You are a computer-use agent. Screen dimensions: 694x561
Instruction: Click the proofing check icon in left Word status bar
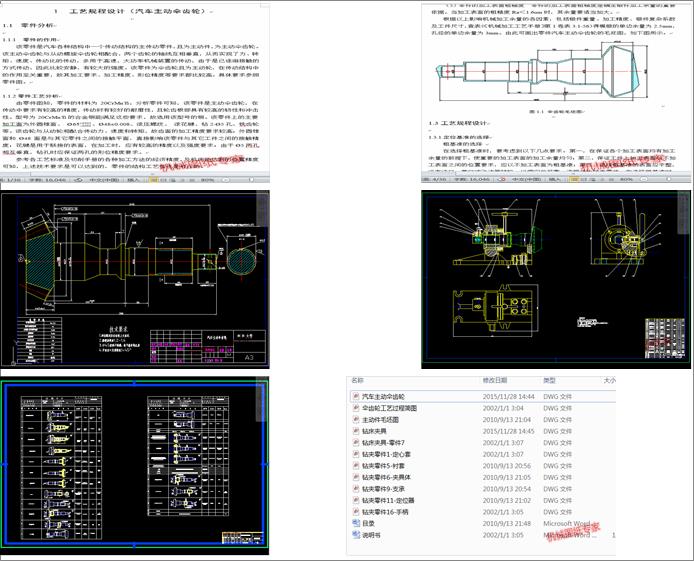(x=78, y=180)
